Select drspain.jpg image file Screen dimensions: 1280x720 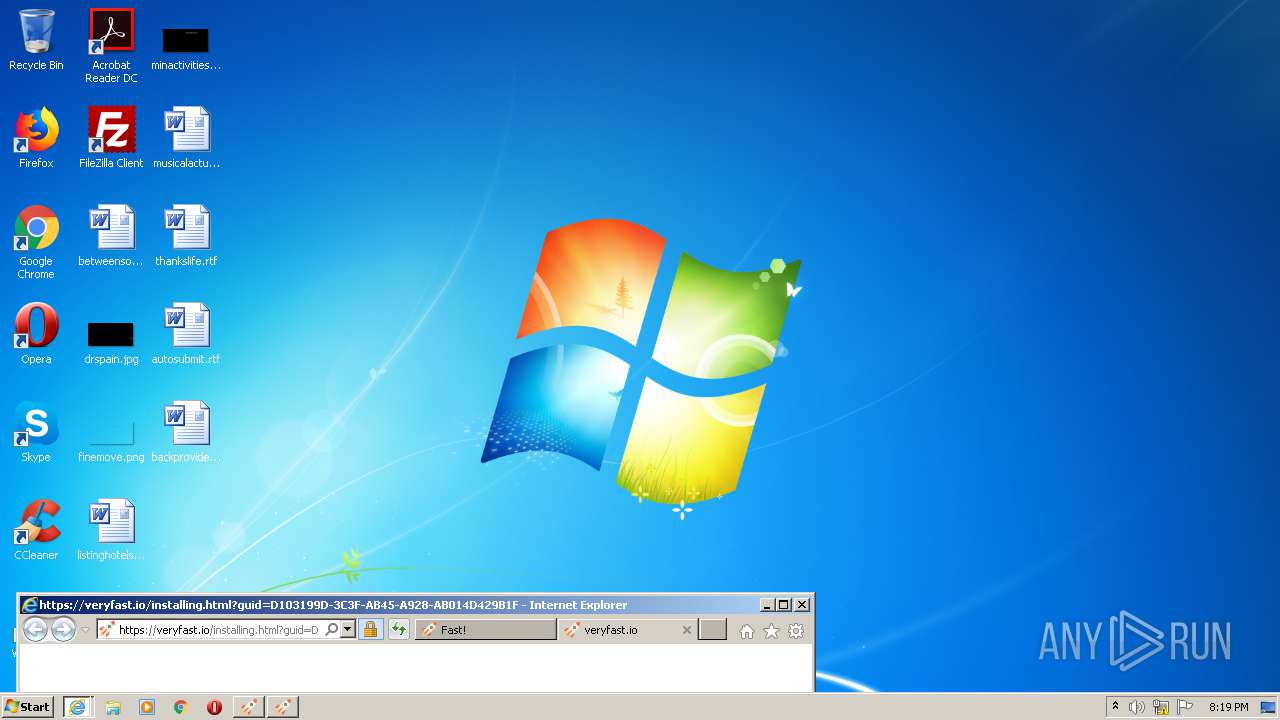pos(111,342)
